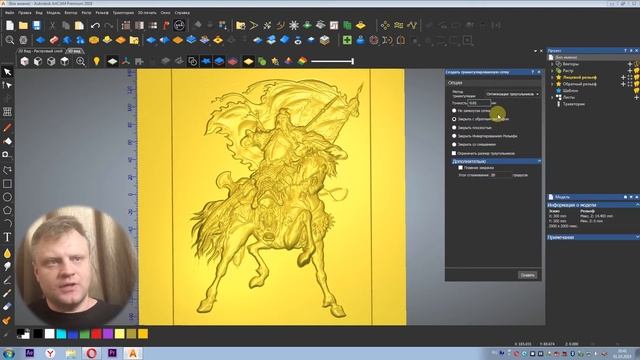Select the arc drawing tool
Screen dimensions: 640x360
(7, 223)
